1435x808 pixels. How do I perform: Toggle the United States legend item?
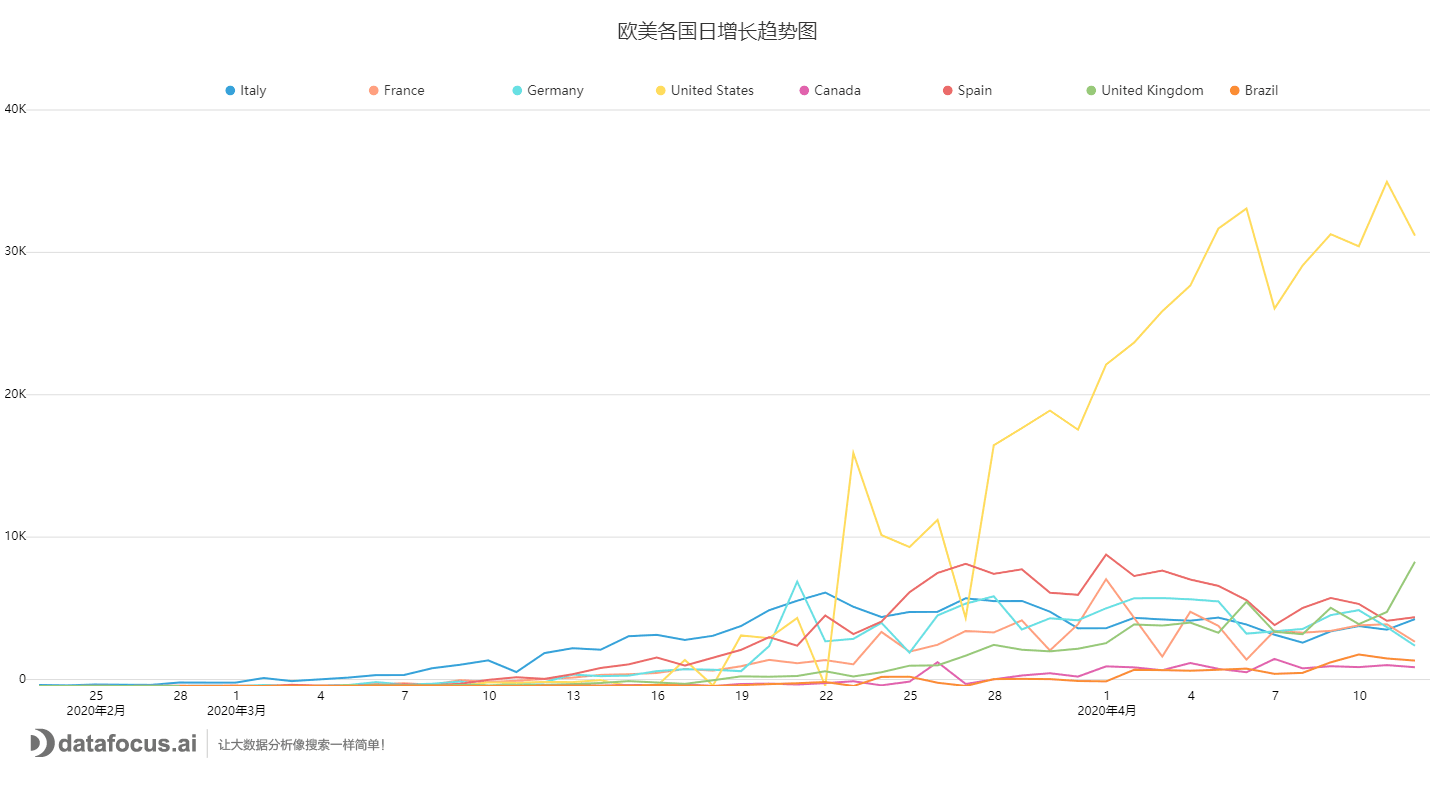tap(705, 90)
